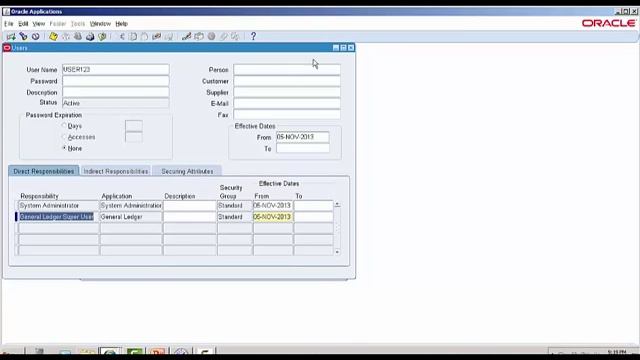Image resolution: width=640 pixels, height=360 pixels.
Task: Select the General Ledger Super User cell
Action: coord(58,217)
